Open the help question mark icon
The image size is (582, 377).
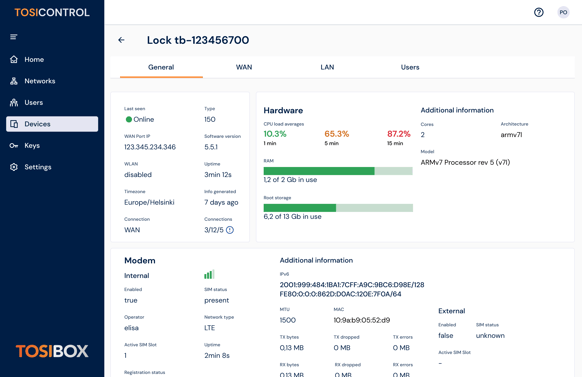point(539,12)
